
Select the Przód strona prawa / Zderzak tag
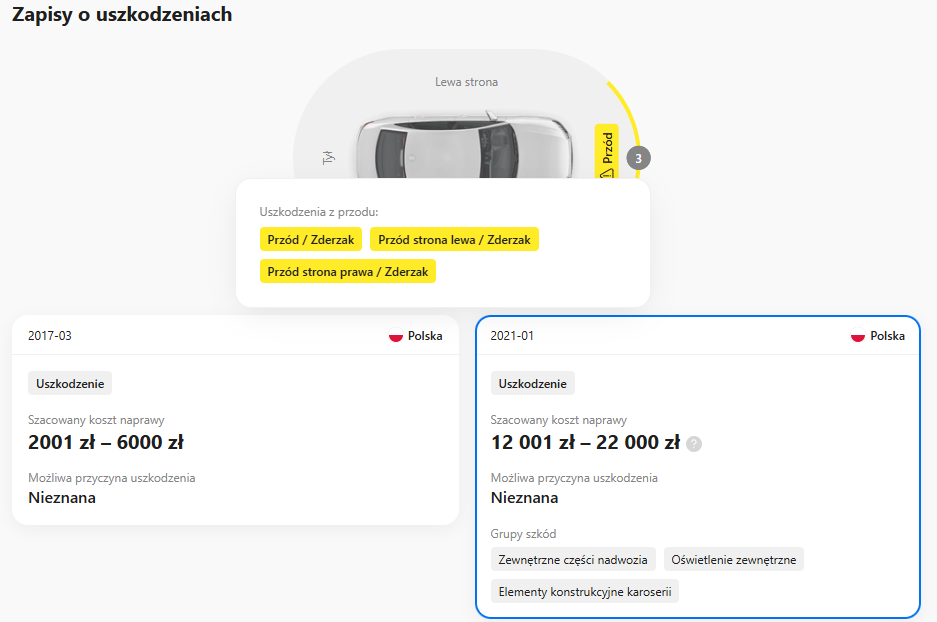click(x=348, y=271)
